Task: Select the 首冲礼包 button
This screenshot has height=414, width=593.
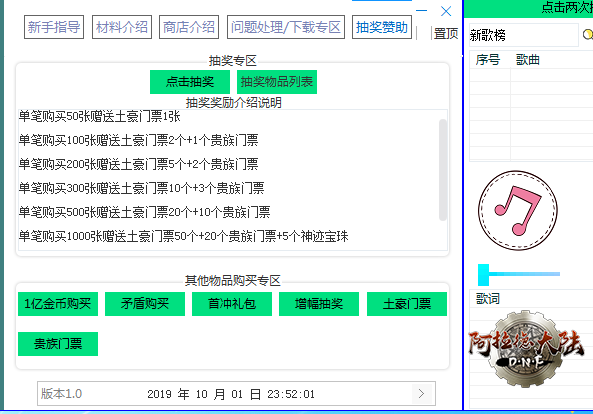Action: tap(232, 304)
